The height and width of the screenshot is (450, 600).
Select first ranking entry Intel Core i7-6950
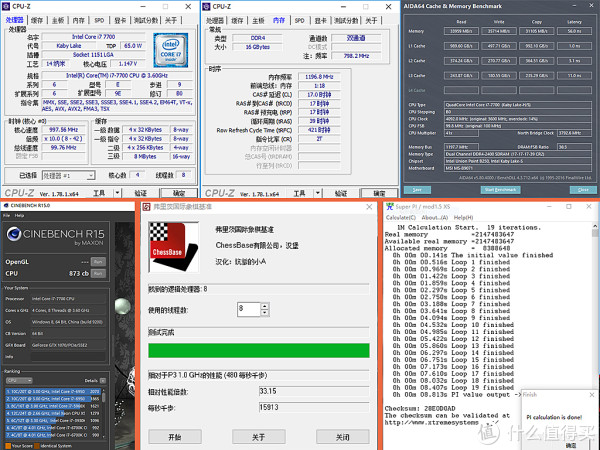point(53,391)
